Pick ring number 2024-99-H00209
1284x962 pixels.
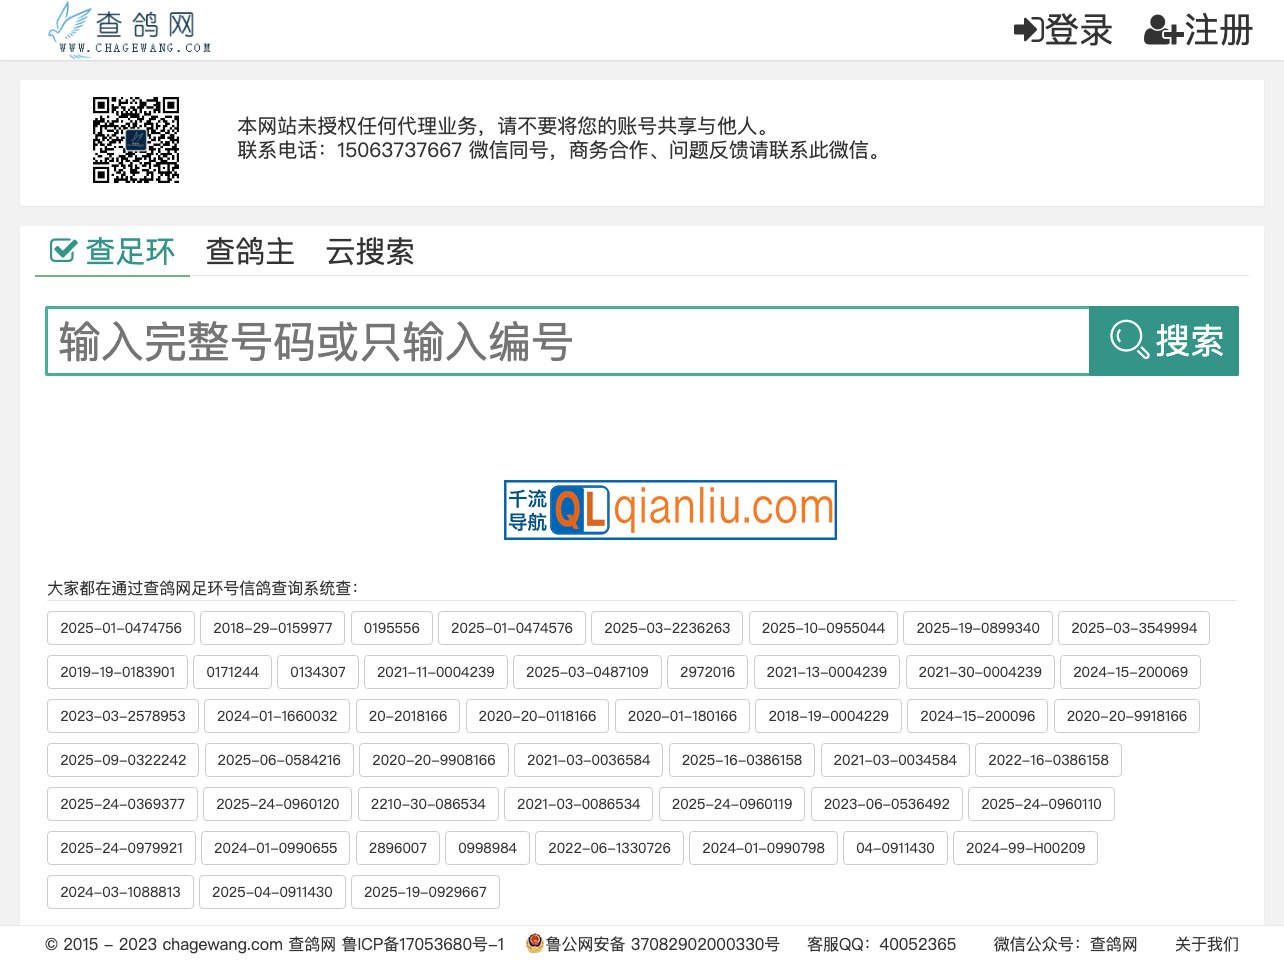(1025, 848)
